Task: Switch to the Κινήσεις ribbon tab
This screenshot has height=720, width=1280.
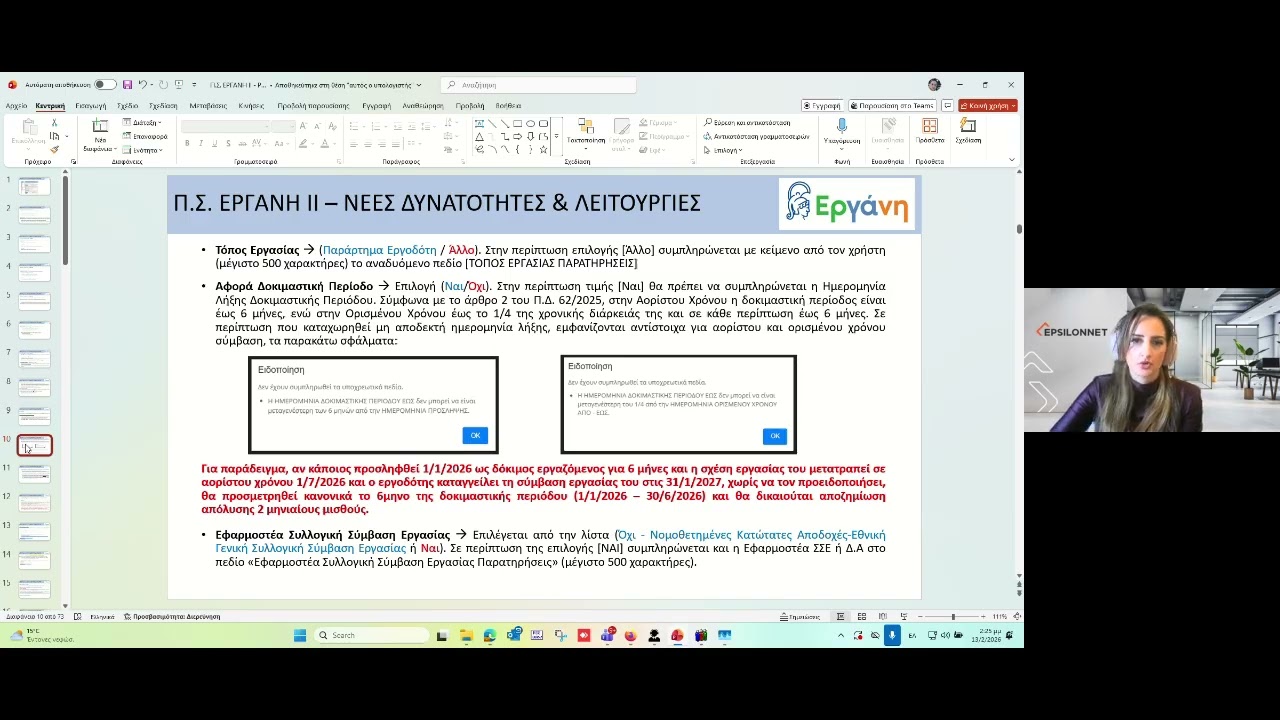Action: (x=251, y=105)
